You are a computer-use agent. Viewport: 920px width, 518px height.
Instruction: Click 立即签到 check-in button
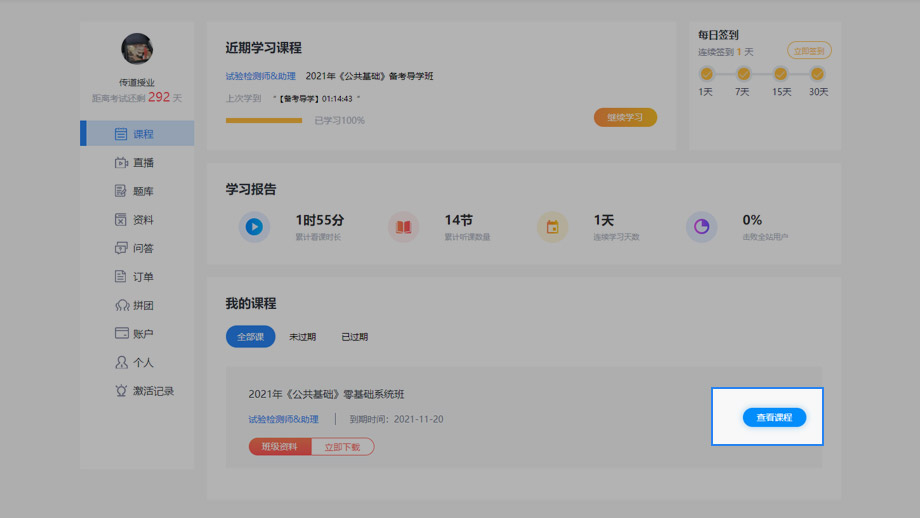click(x=809, y=51)
